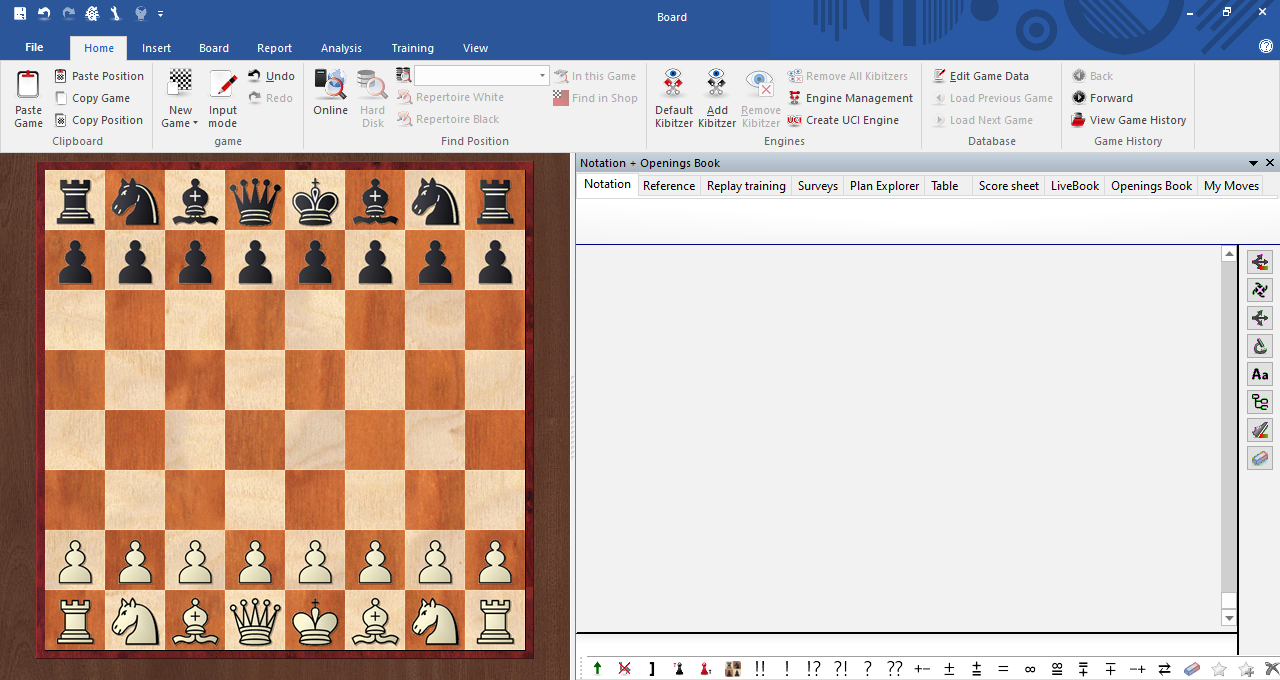Image resolution: width=1280 pixels, height=680 pixels.
Task: Select the Reference tab
Action: tap(669, 186)
